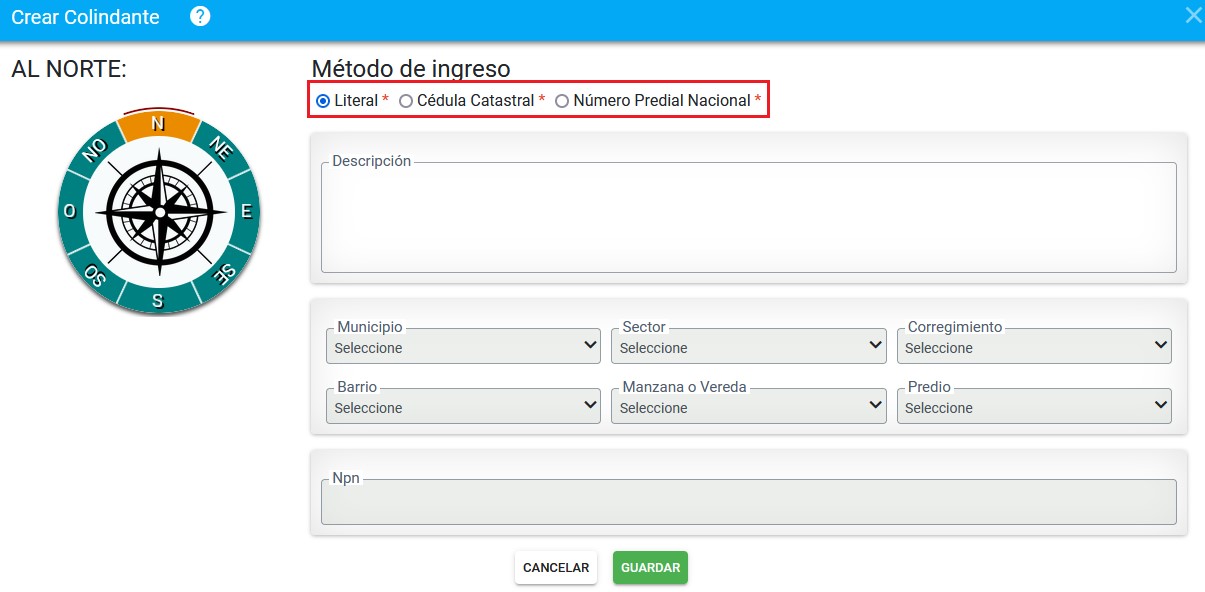The height and width of the screenshot is (592, 1205).
Task: Open the Corregimiento dropdown
Action: pos(1034,346)
